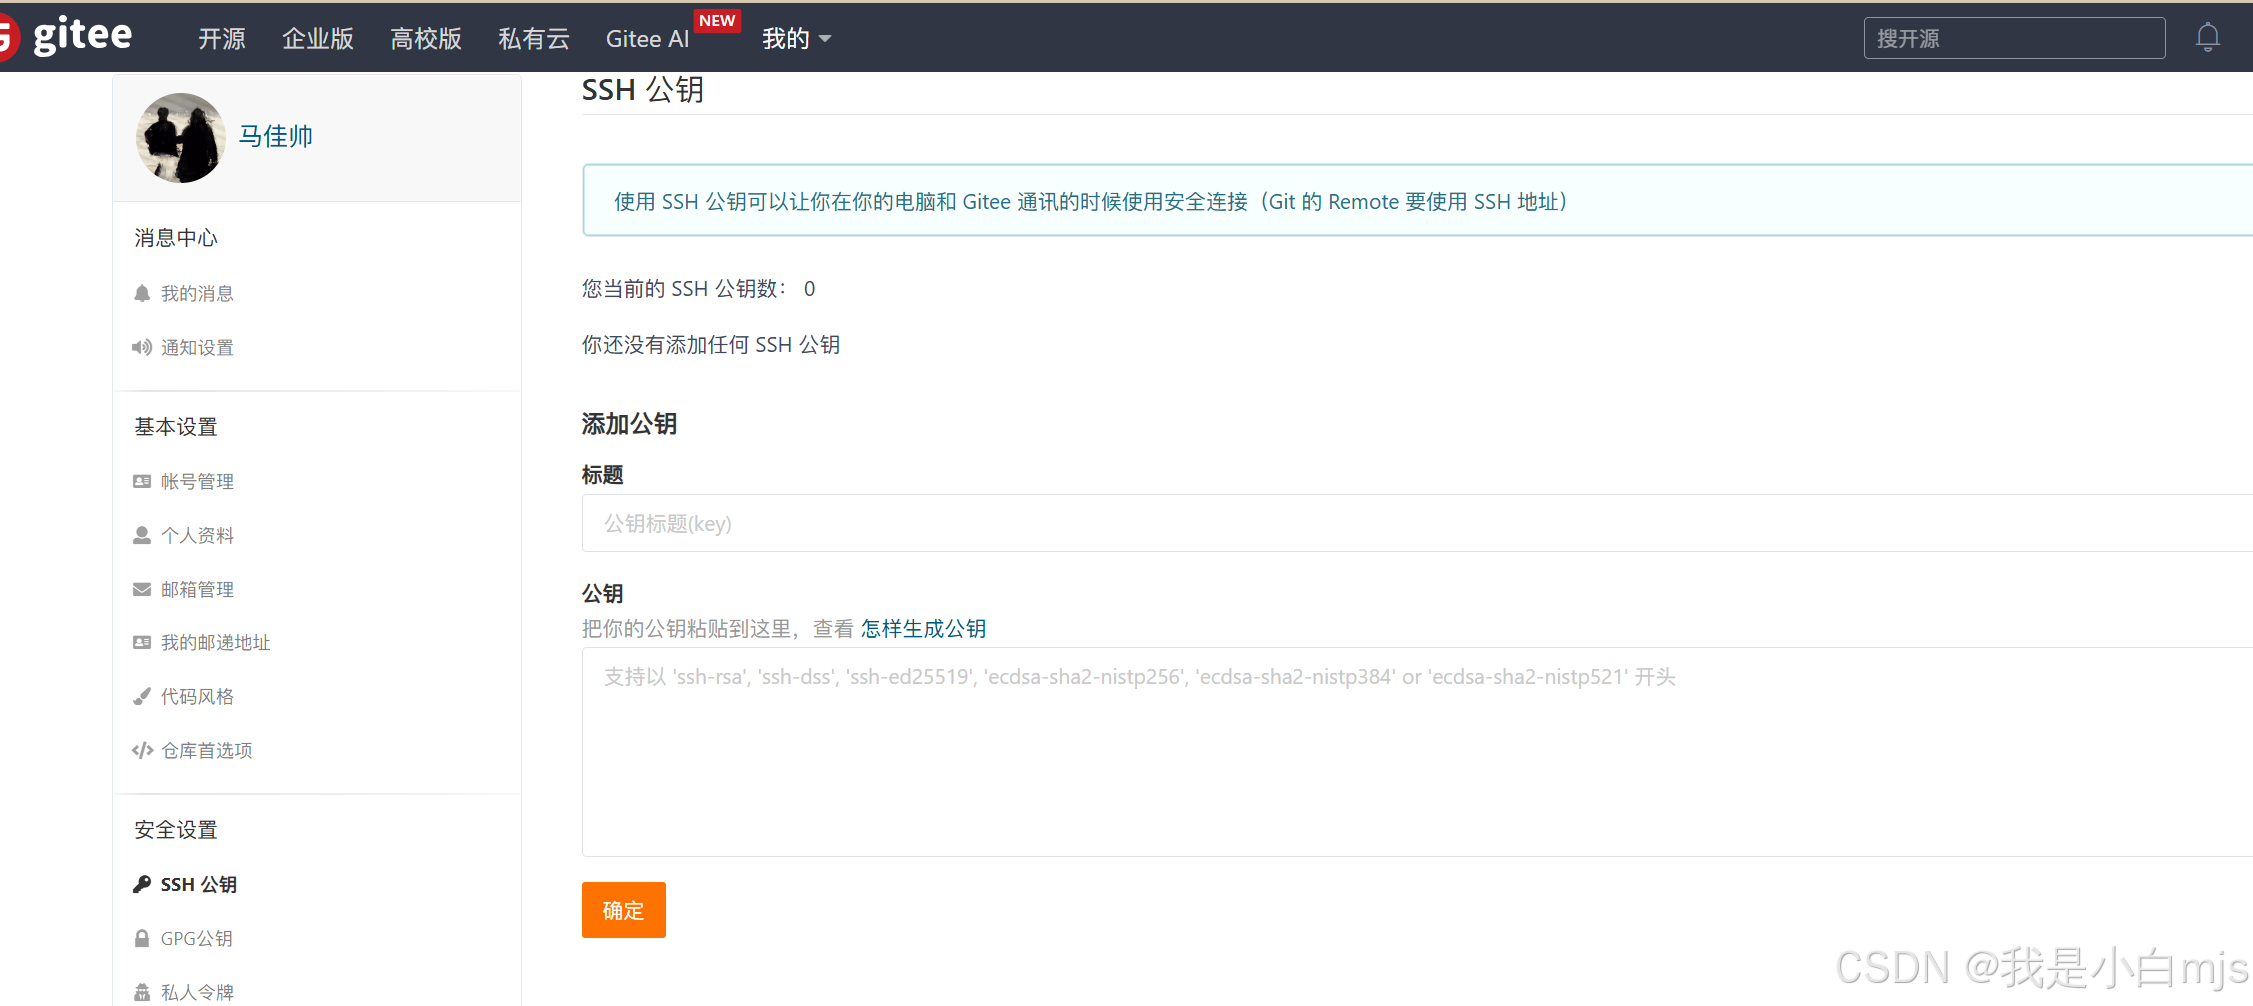Click the address card icon beside 我的邮递地址
Image resolution: width=2253 pixels, height=1006 pixels.
(142, 642)
